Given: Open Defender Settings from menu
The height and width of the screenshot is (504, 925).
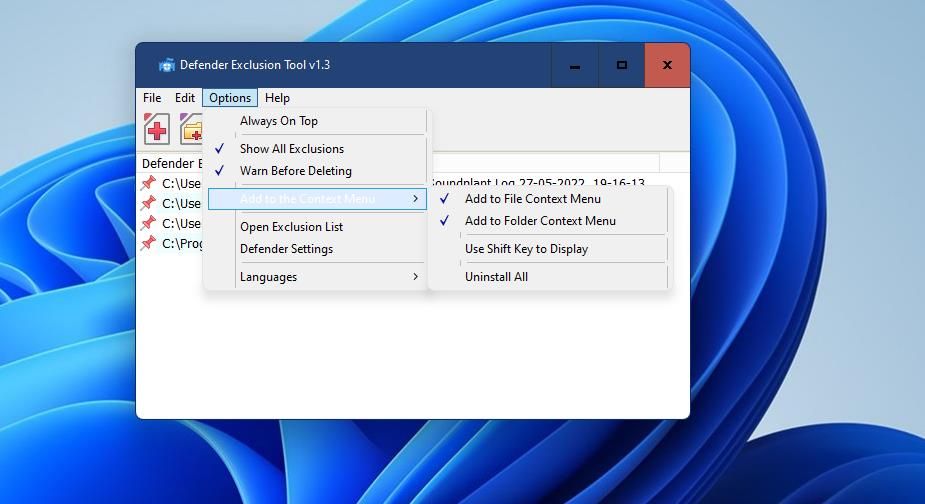Looking at the screenshot, I should pyautogui.click(x=317, y=249).
